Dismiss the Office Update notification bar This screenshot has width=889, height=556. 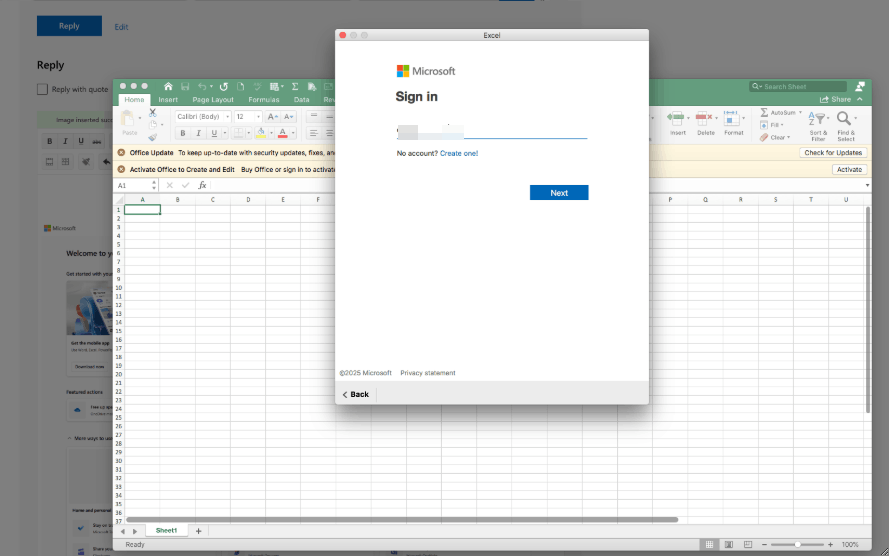(x=121, y=152)
